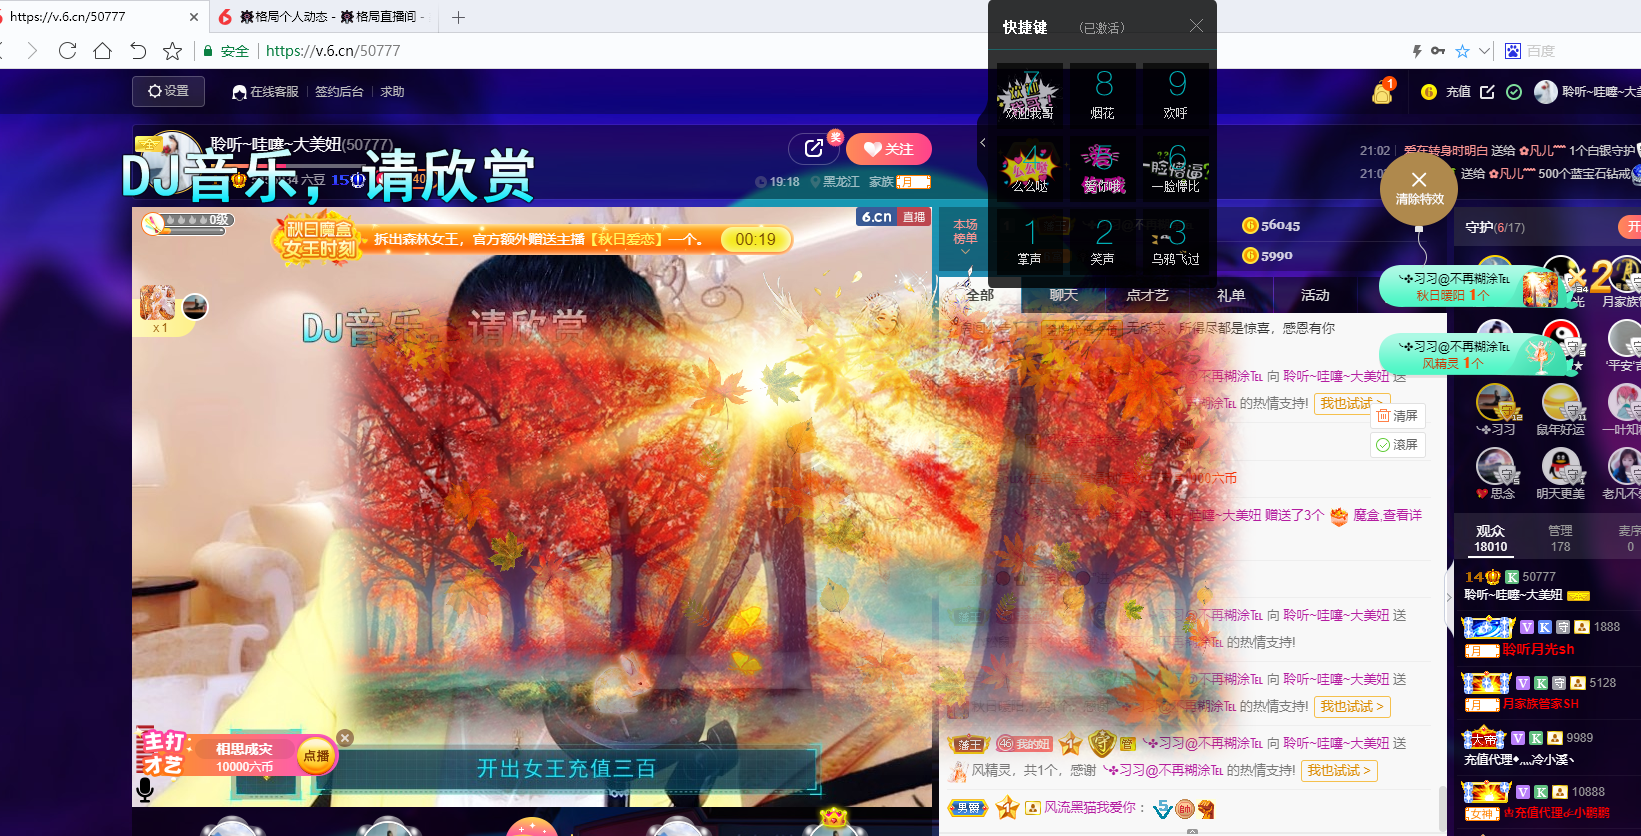Viewport: 1641px width, 836px height.
Task: Select the 礼单 gift list tab
Action: [x=1231, y=295]
